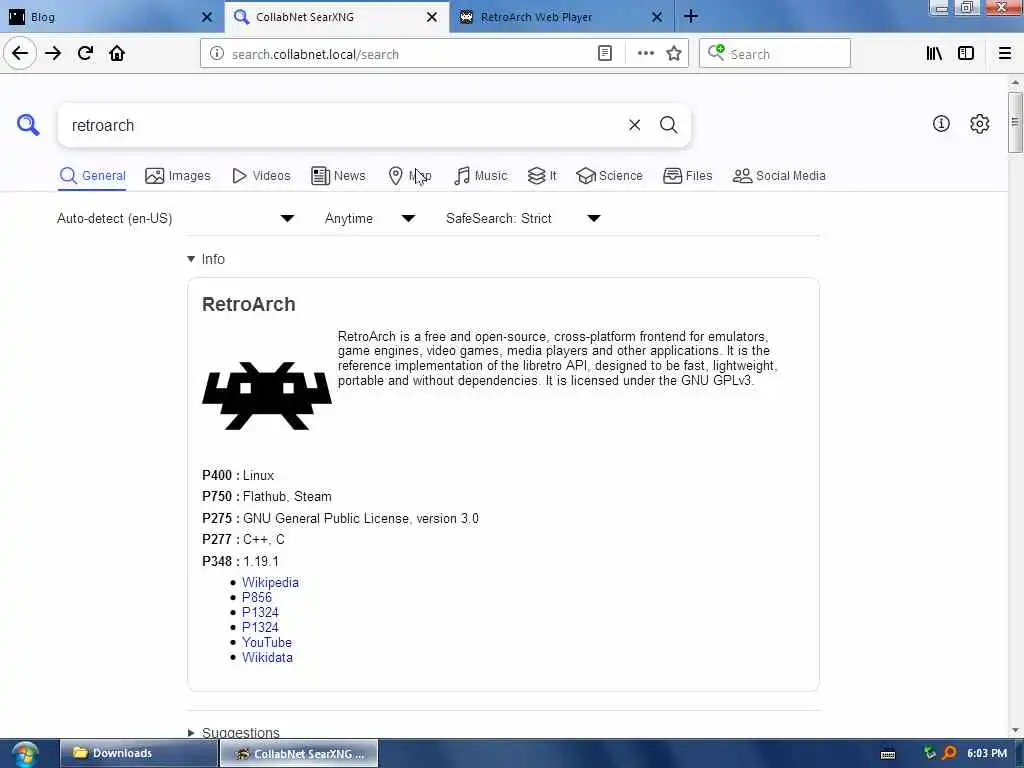Open the second P1324 link
The width and height of the screenshot is (1024, 768).
[260, 628]
